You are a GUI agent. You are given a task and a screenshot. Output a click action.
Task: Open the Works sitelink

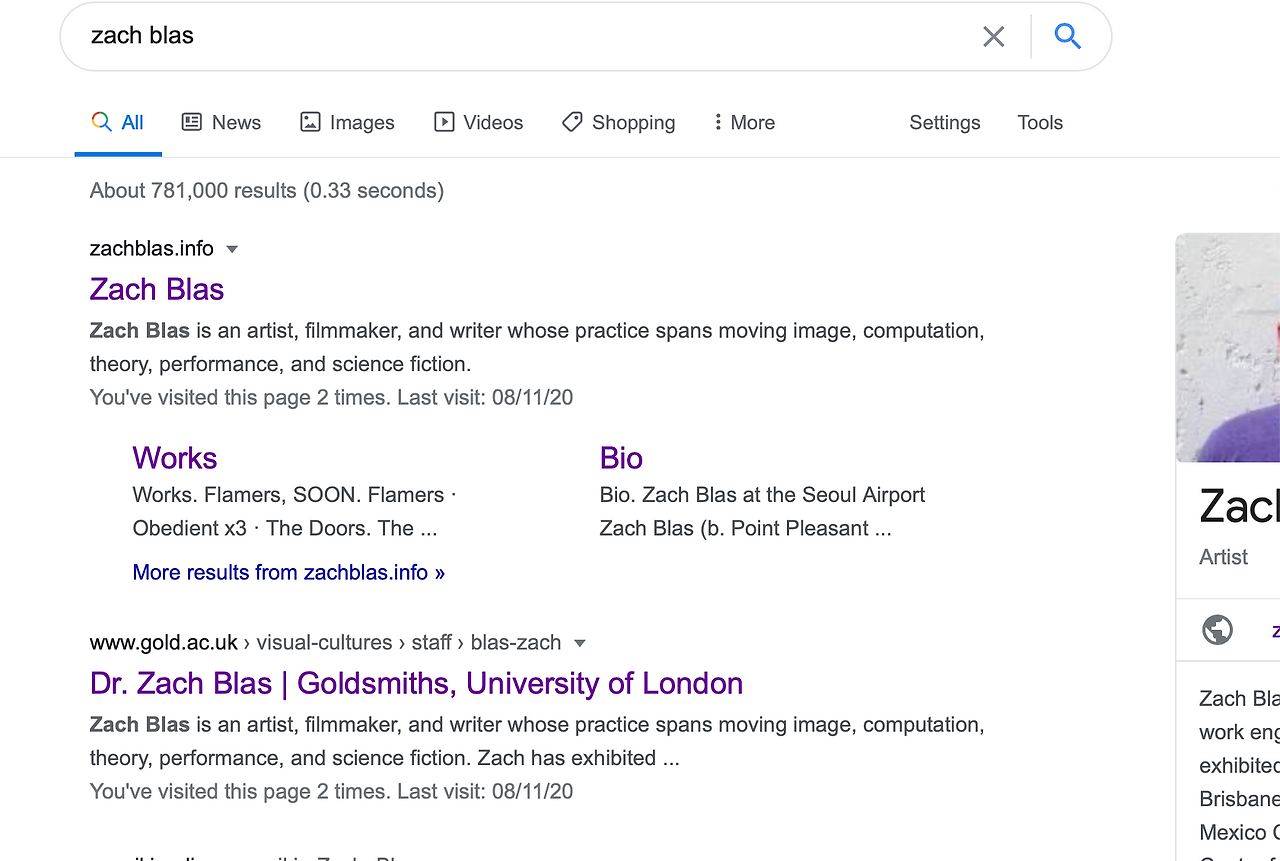pos(175,458)
